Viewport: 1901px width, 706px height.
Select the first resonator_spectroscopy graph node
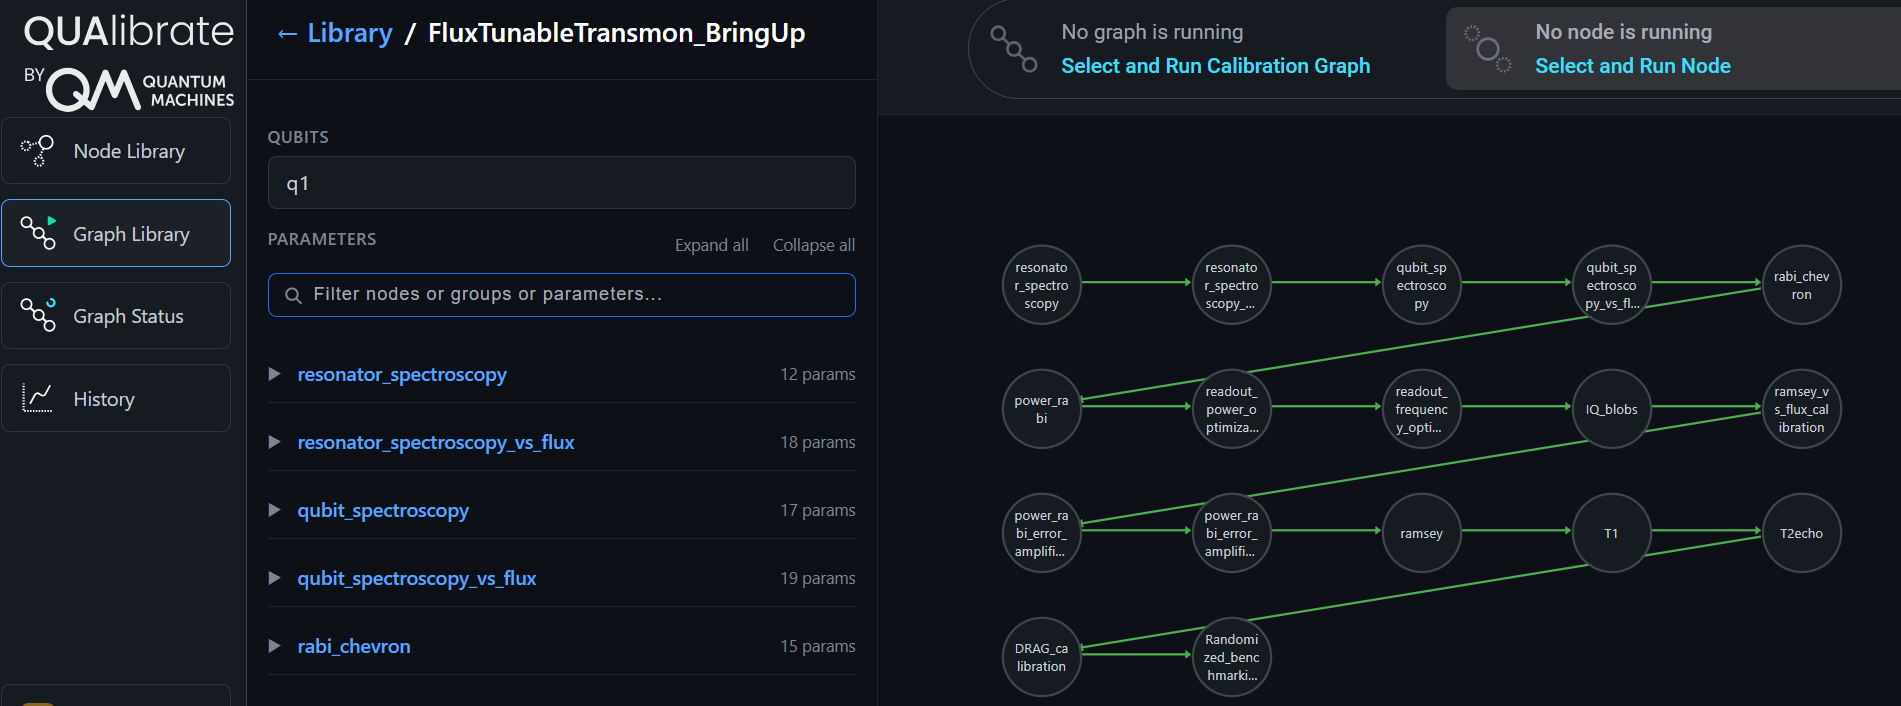1041,285
